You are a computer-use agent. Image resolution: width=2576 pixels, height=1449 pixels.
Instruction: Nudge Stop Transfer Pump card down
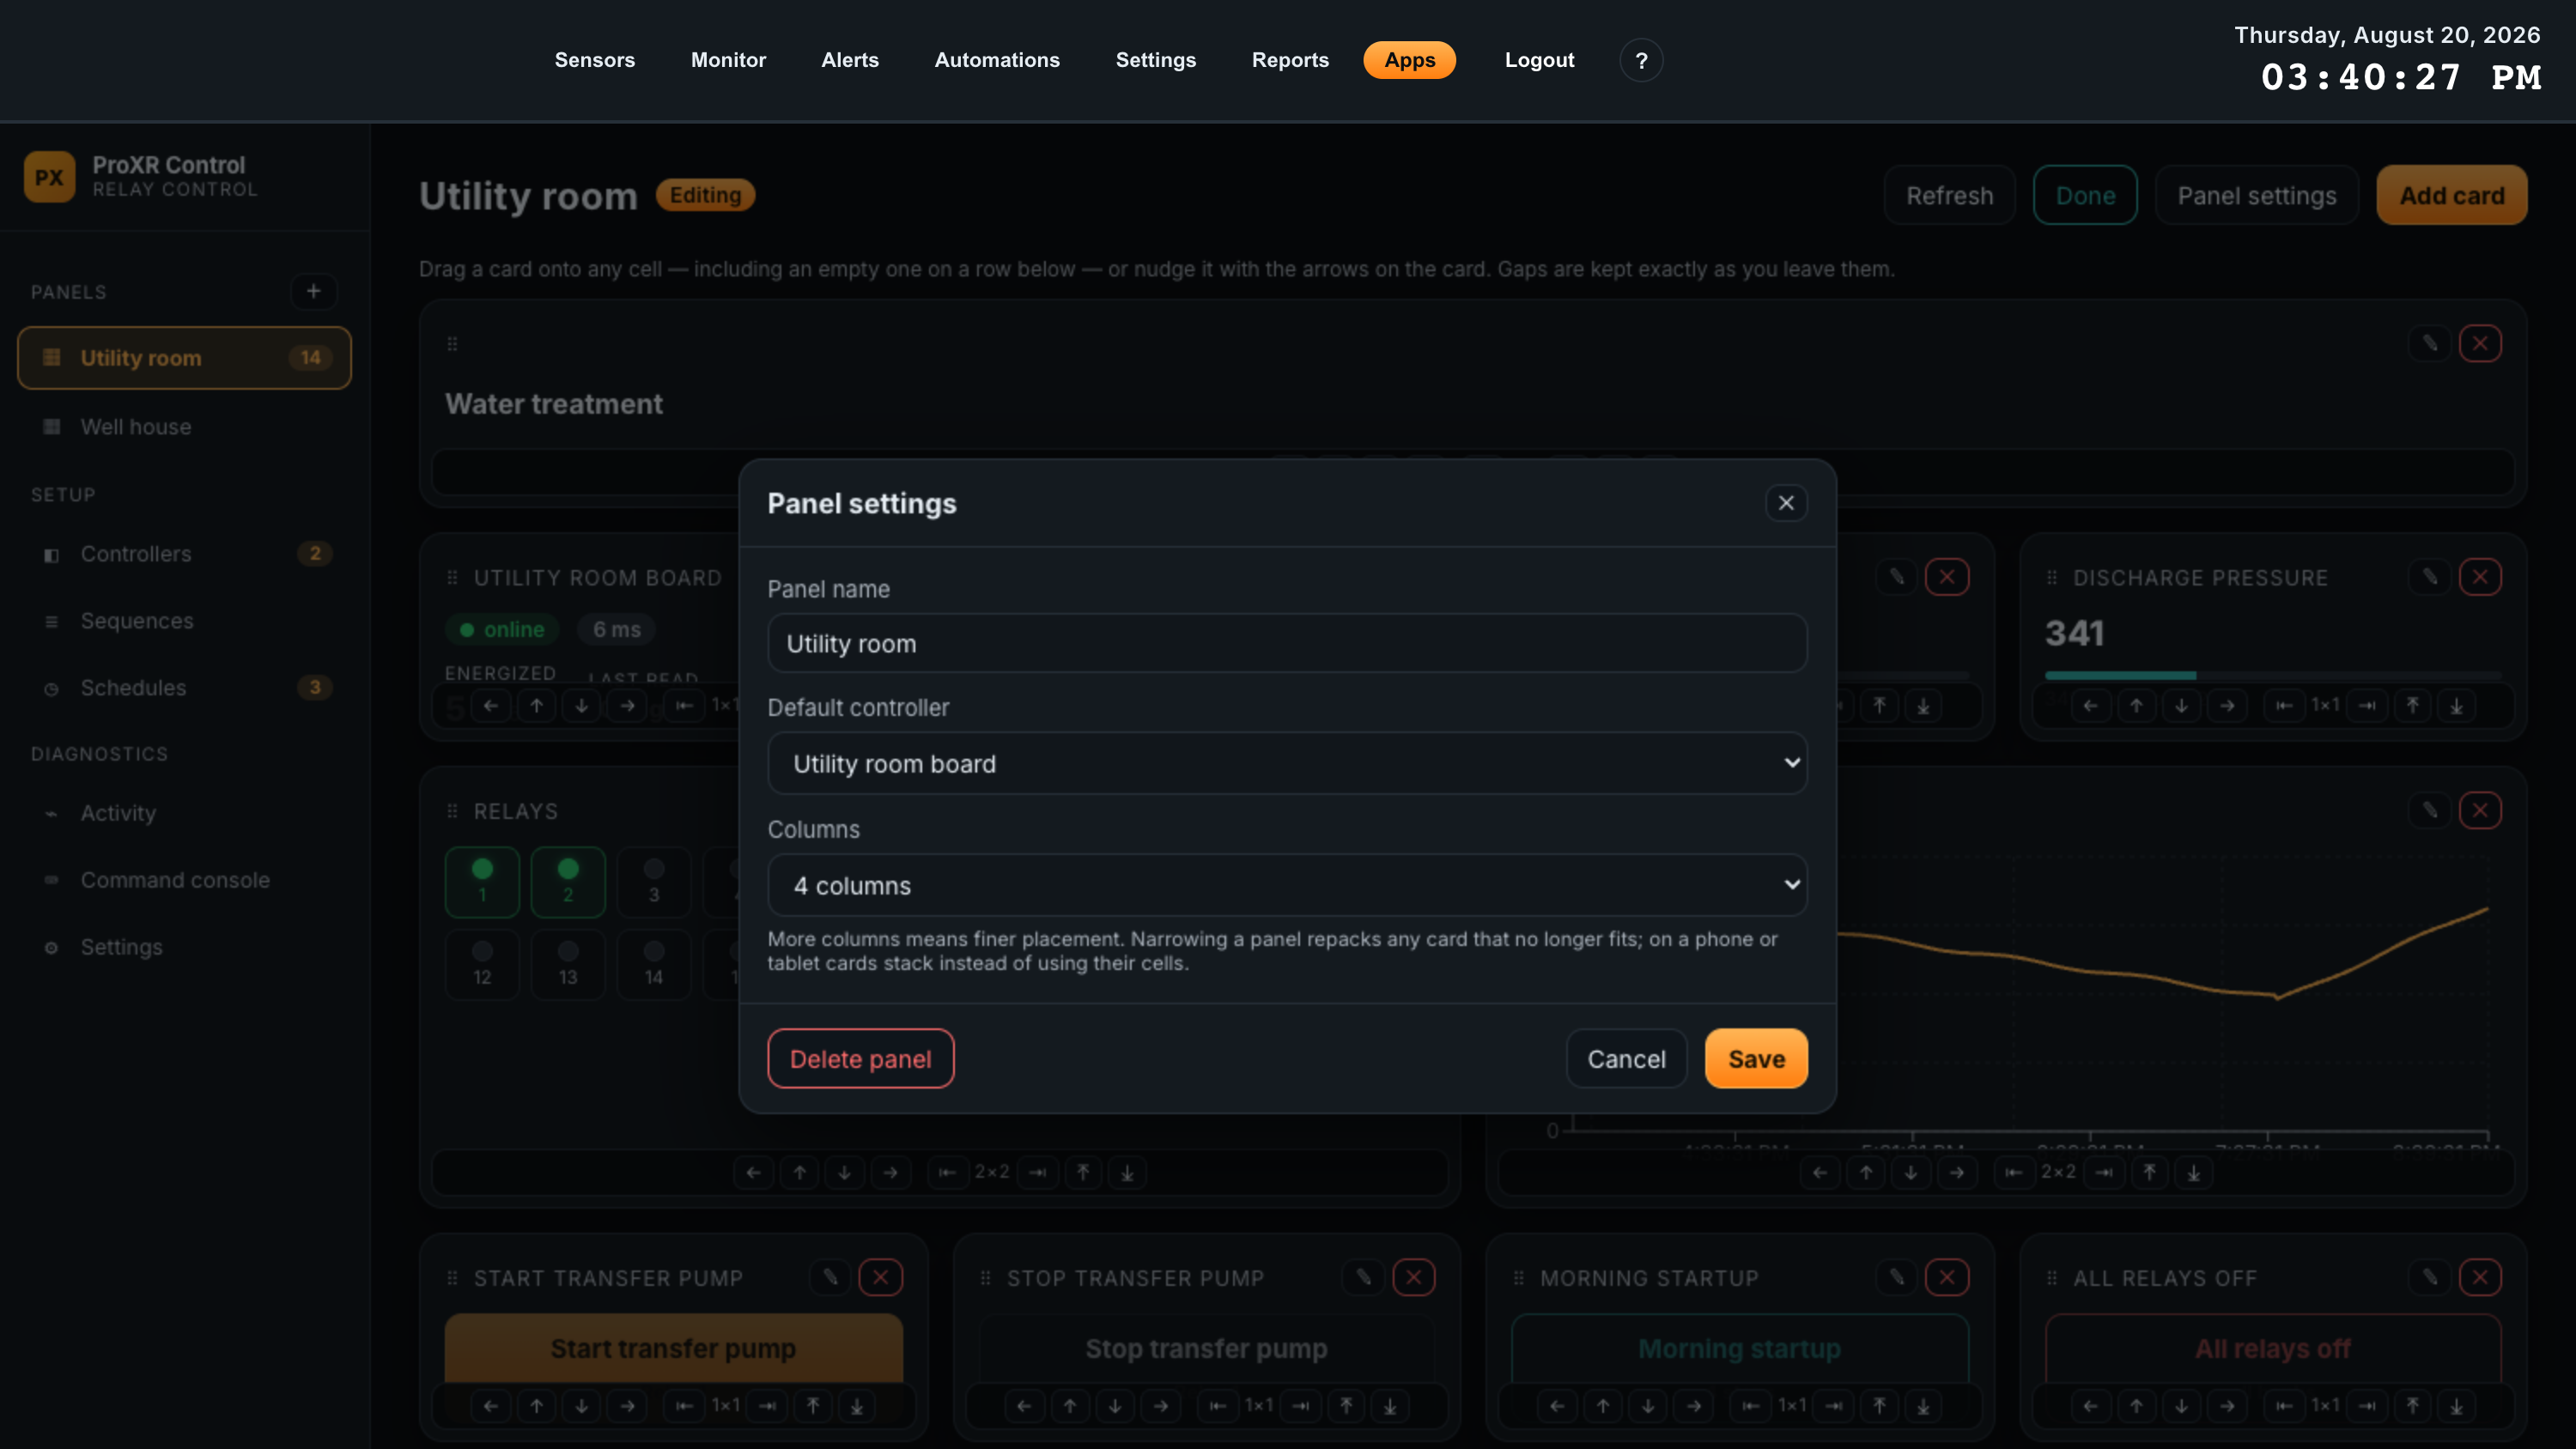click(1115, 1406)
